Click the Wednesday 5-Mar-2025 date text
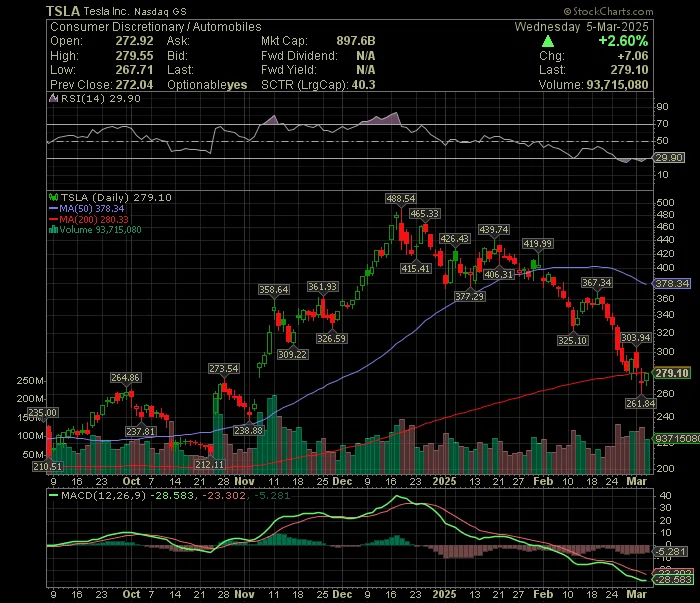700x603 pixels. click(581, 27)
